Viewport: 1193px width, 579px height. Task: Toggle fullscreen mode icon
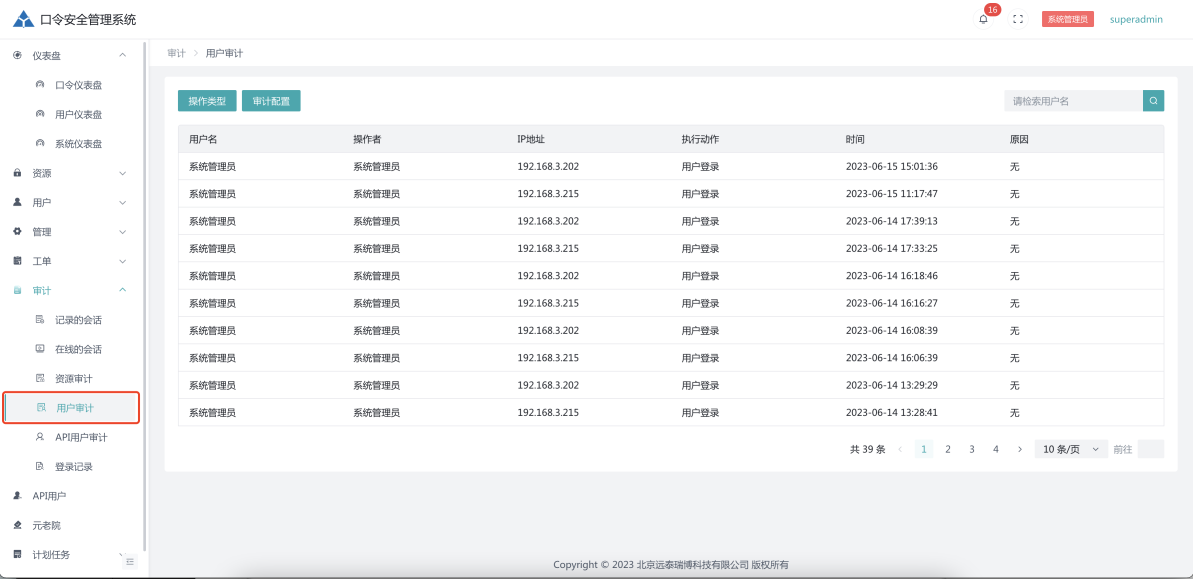pos(1018,19)
